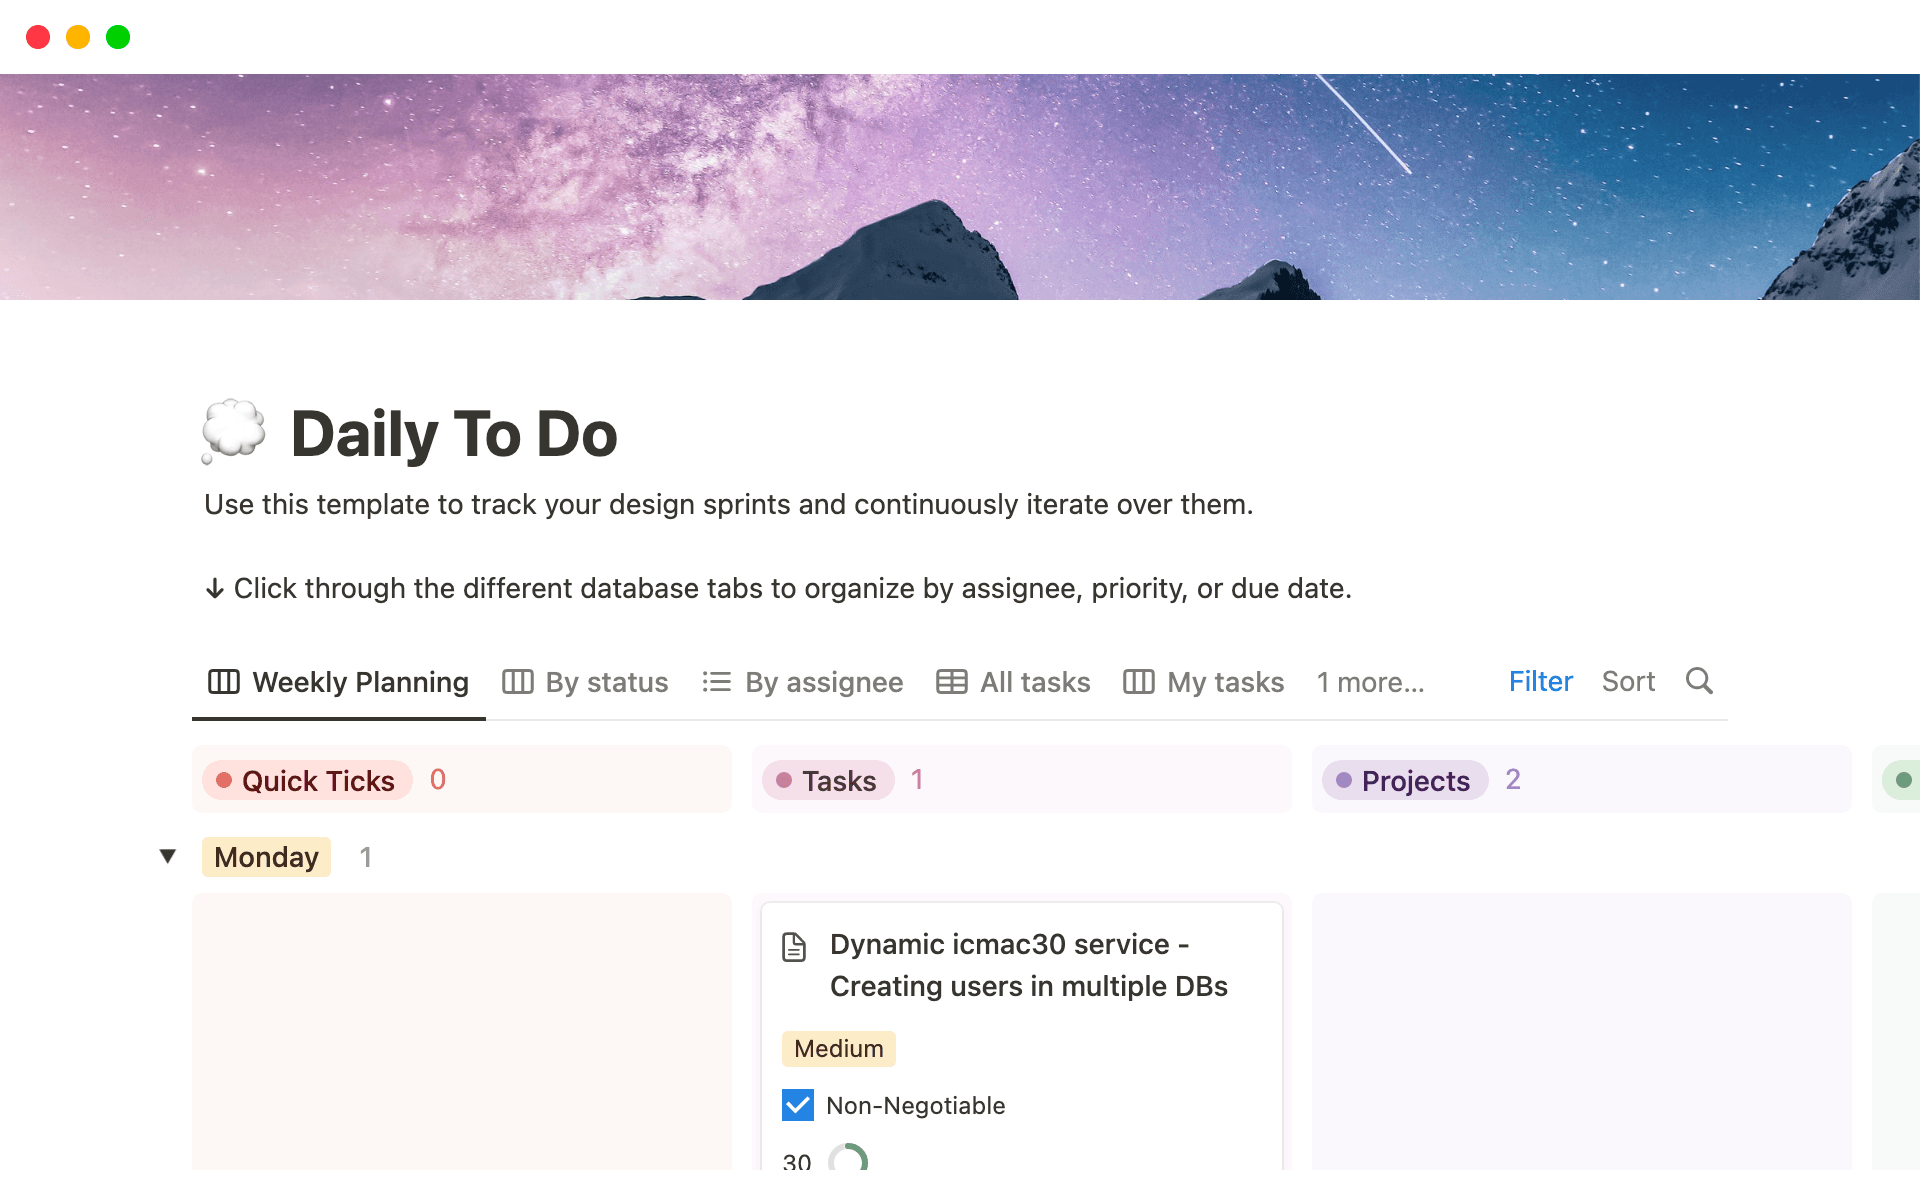The image size is (1920, 1200).
Task: Switch to the All tasks tab
Action: pos(1034,682)
